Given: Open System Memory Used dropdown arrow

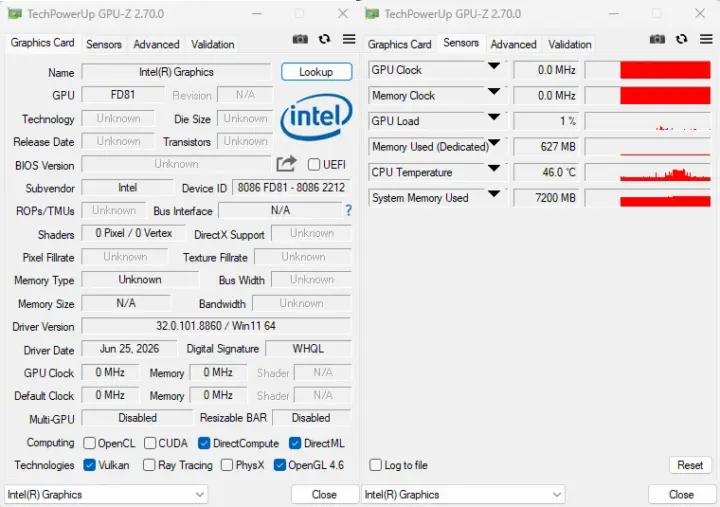Looking at the screenshot, I should (494, 194).
